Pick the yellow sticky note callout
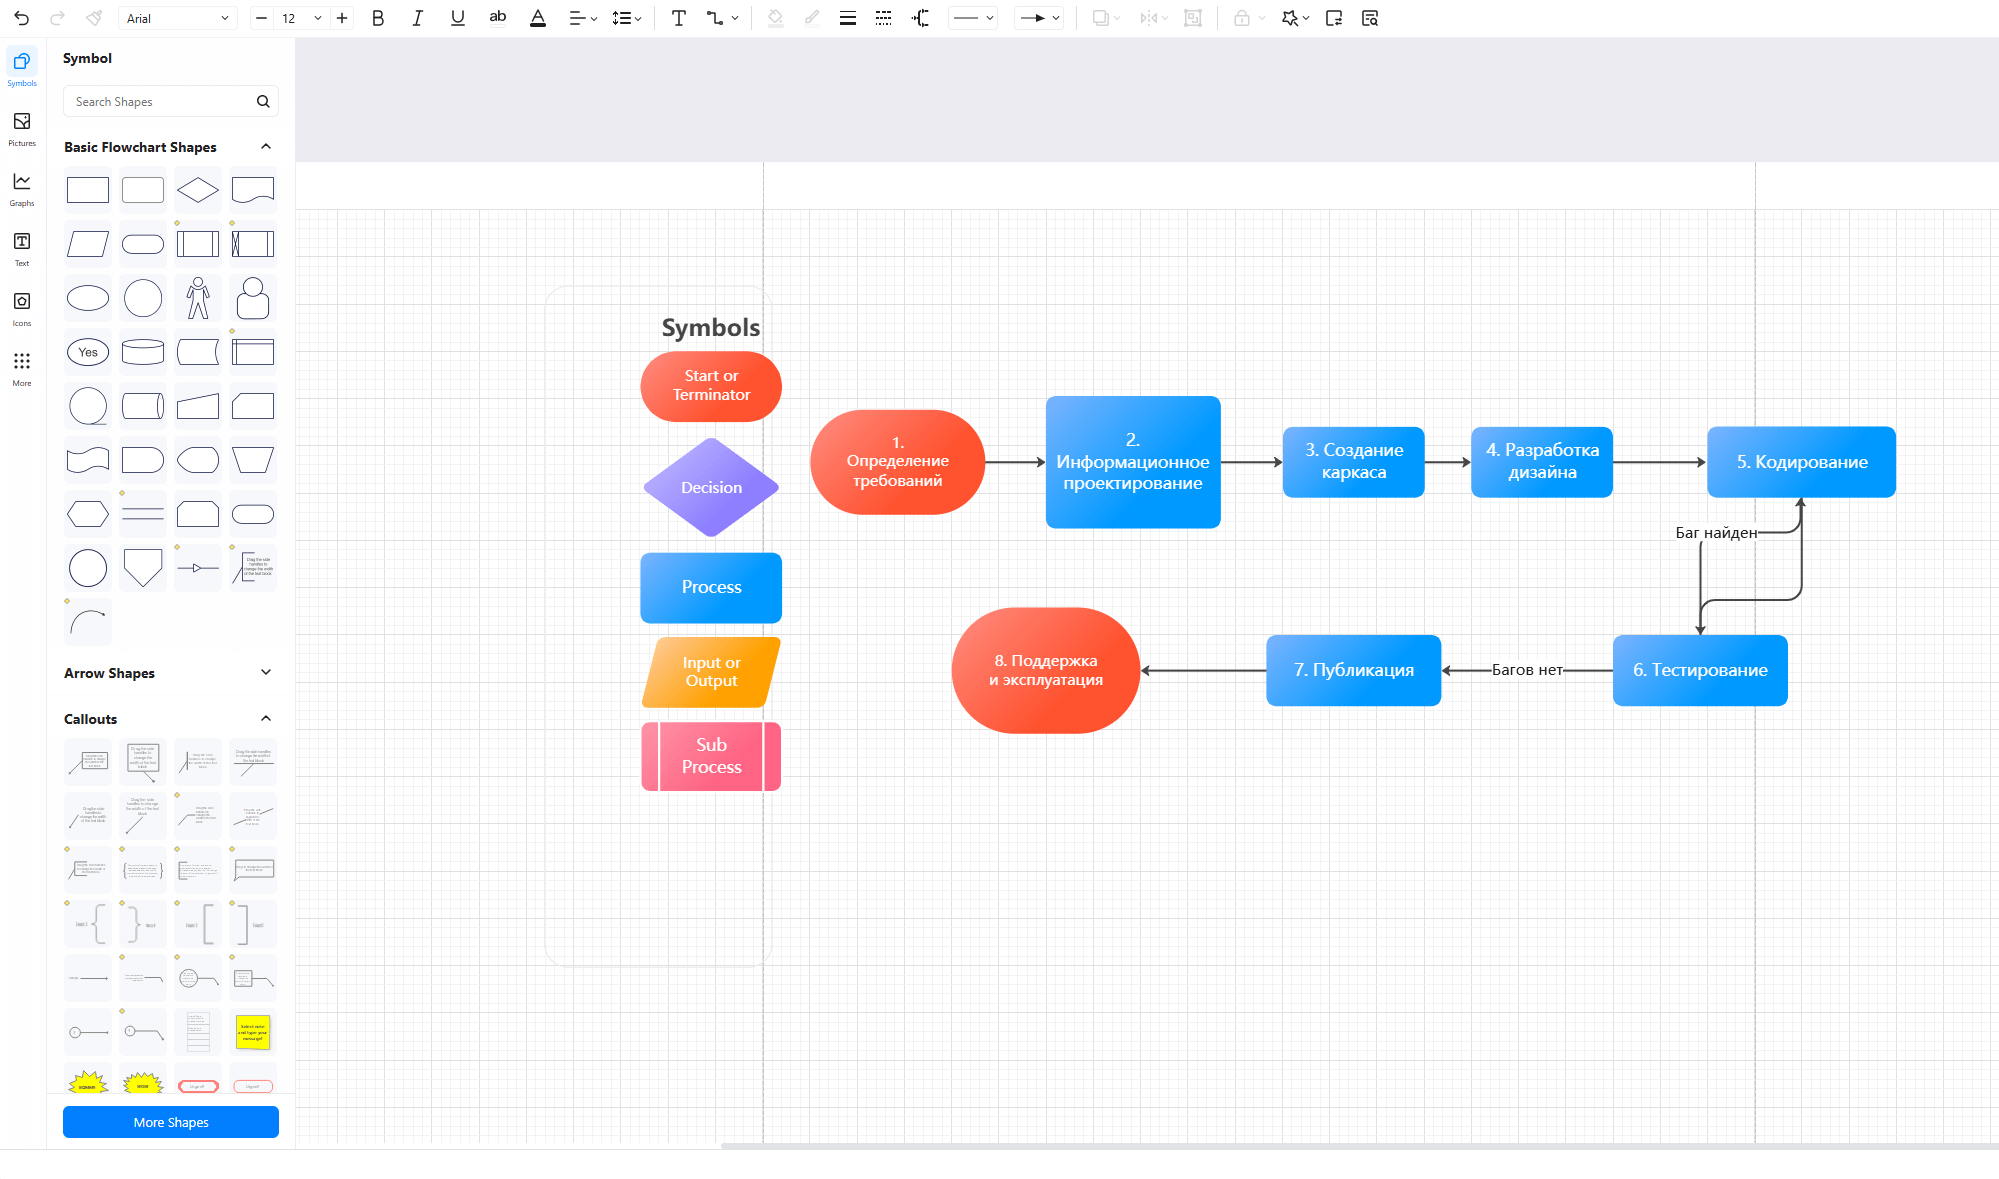 (253, 1032)
